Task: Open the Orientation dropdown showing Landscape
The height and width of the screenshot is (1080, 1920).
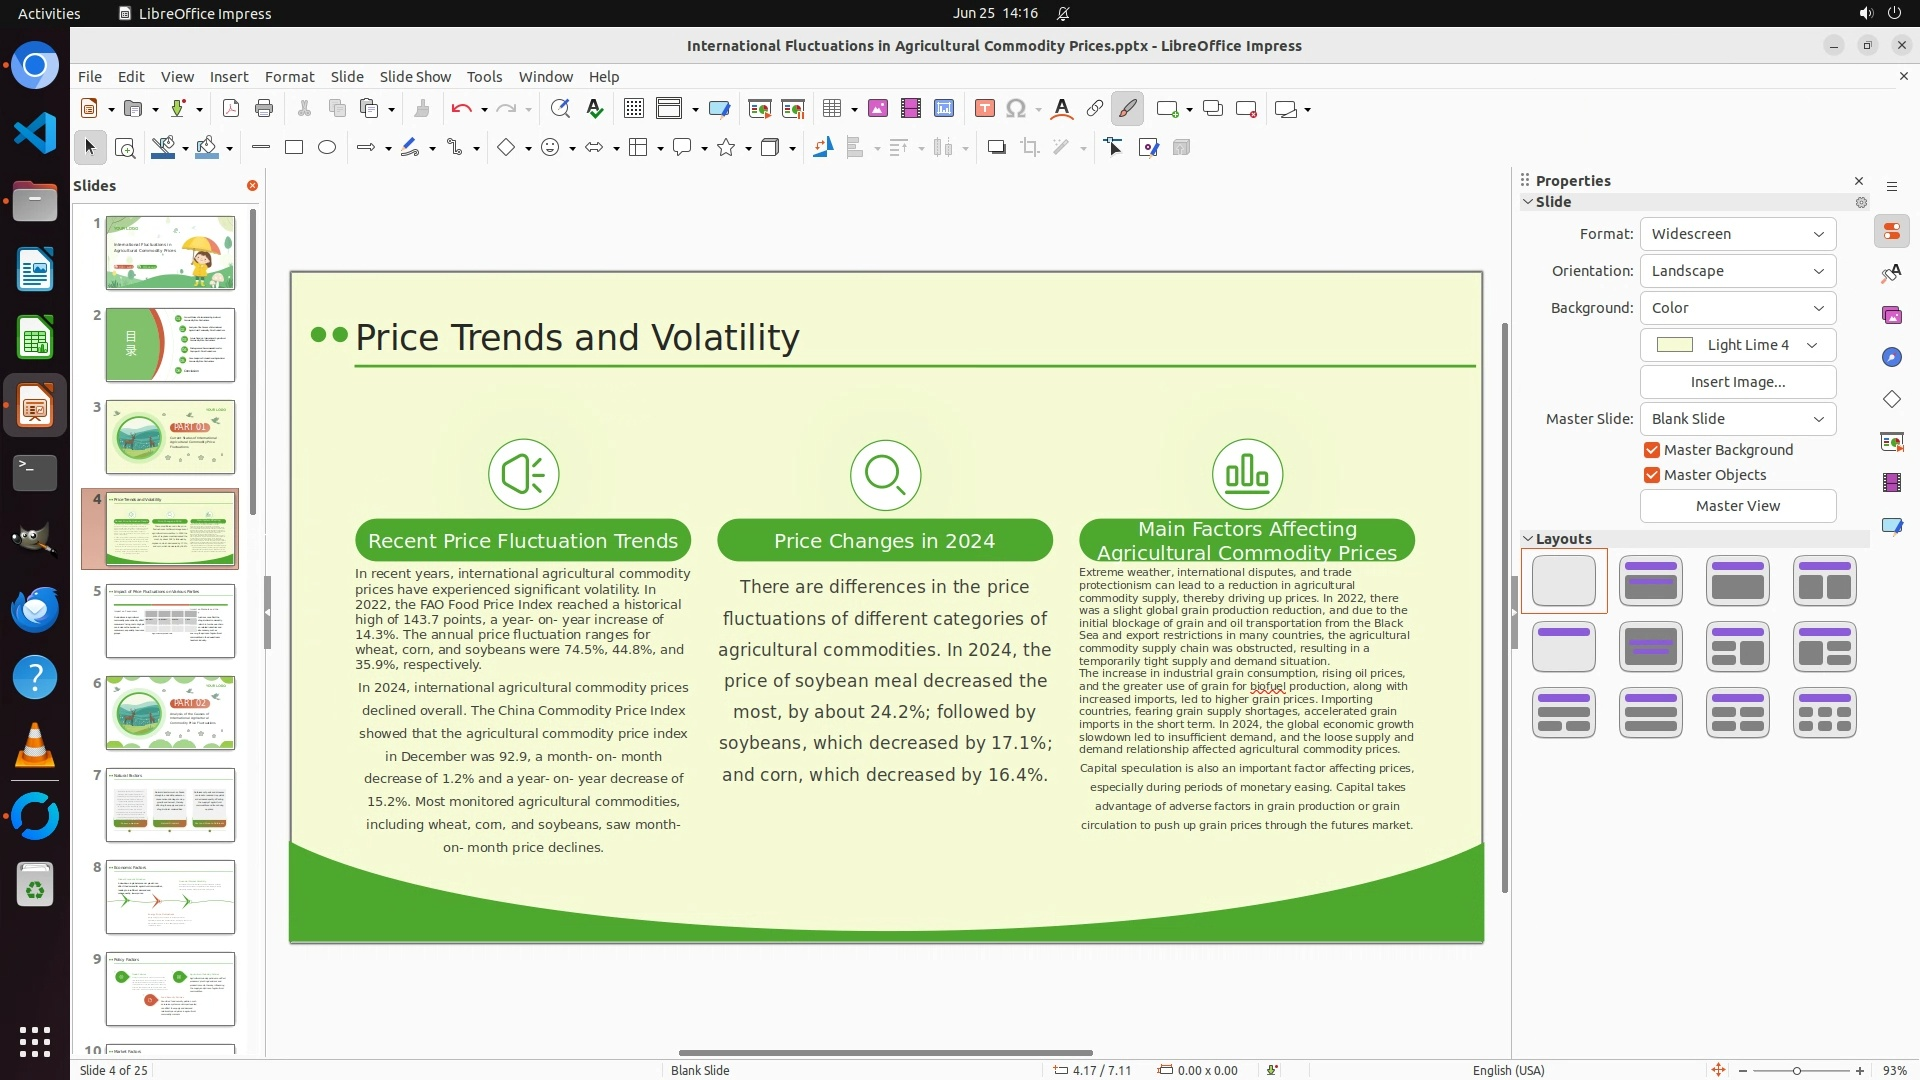Action: 1737,271
